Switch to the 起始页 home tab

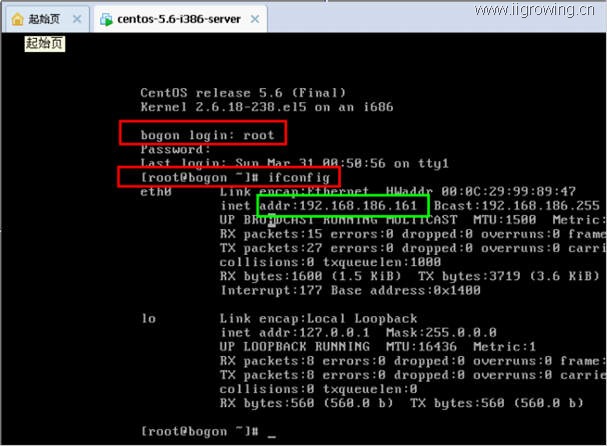click(45, 19)
